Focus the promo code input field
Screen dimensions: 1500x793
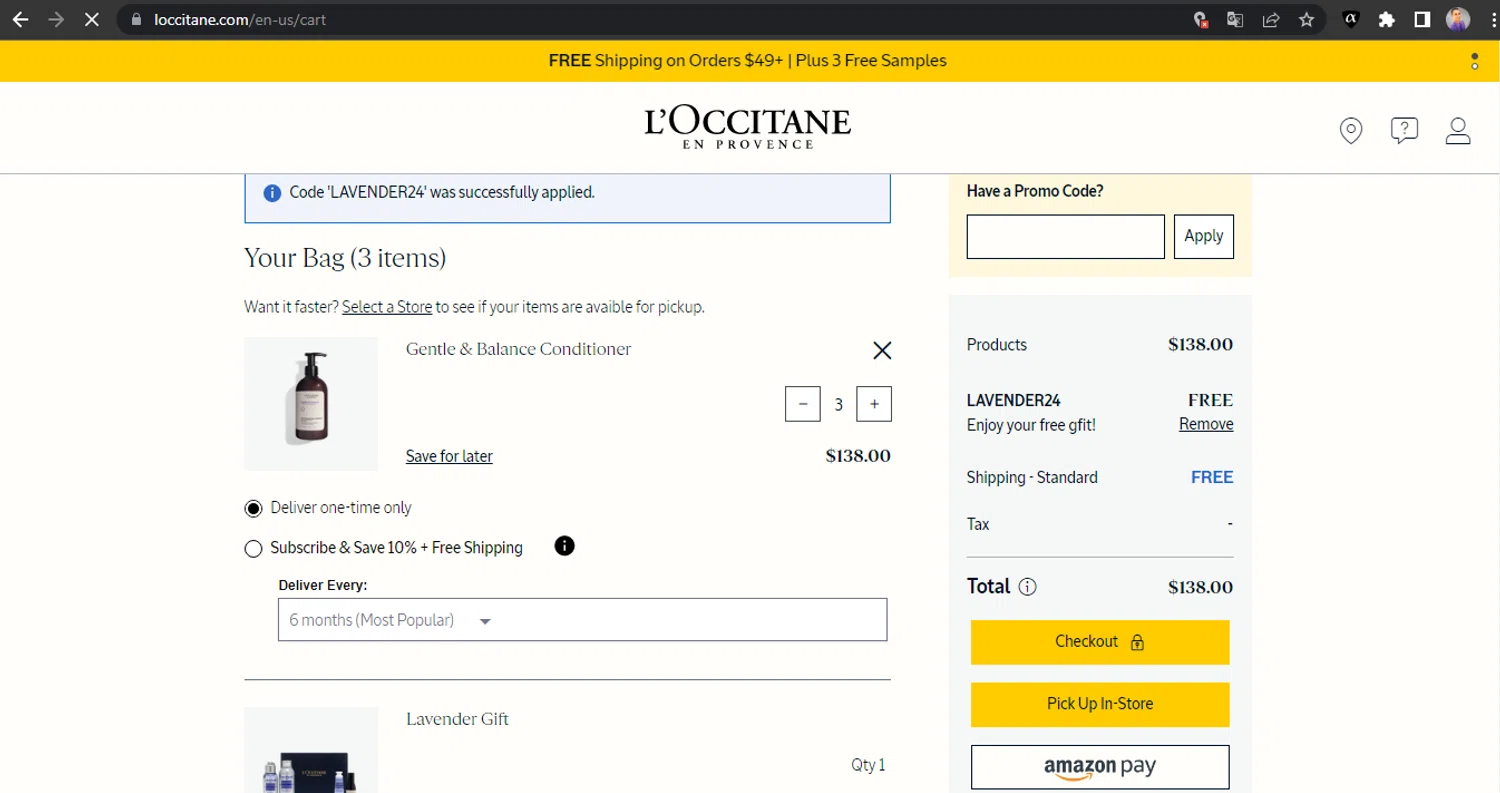point(1065,237)
